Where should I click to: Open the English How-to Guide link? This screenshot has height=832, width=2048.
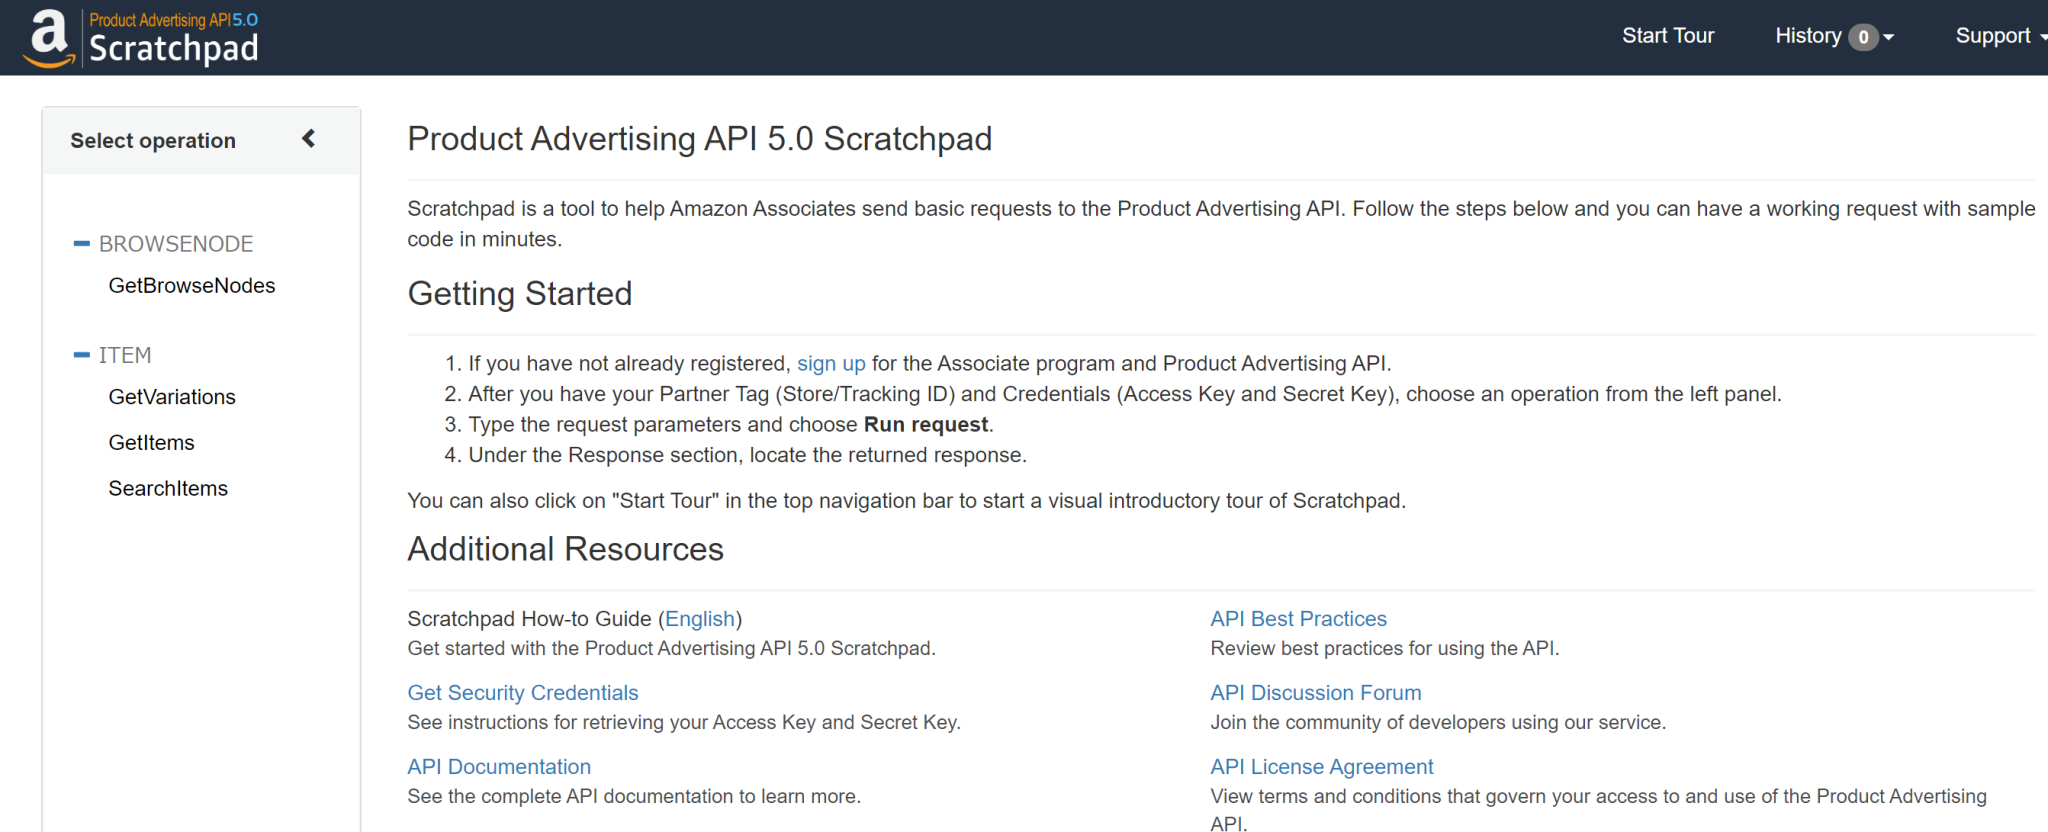(700, 619)
